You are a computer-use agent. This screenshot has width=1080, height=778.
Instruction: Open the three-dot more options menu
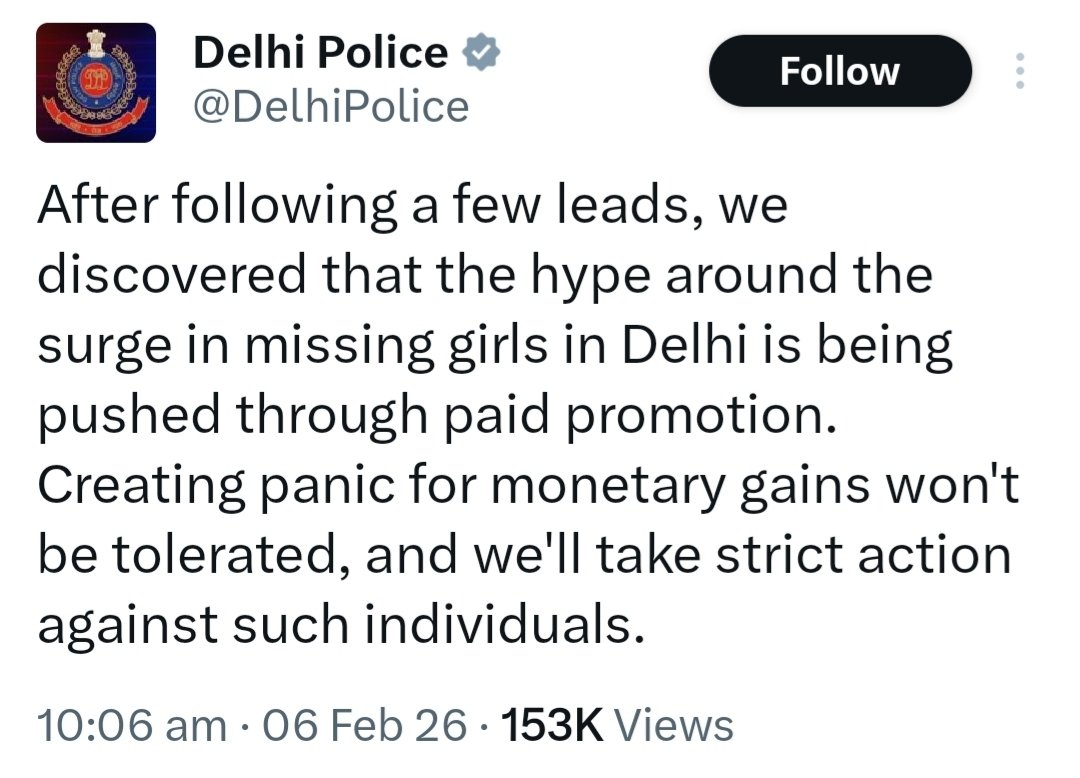pyautogui.click(x=1019, y=71)
